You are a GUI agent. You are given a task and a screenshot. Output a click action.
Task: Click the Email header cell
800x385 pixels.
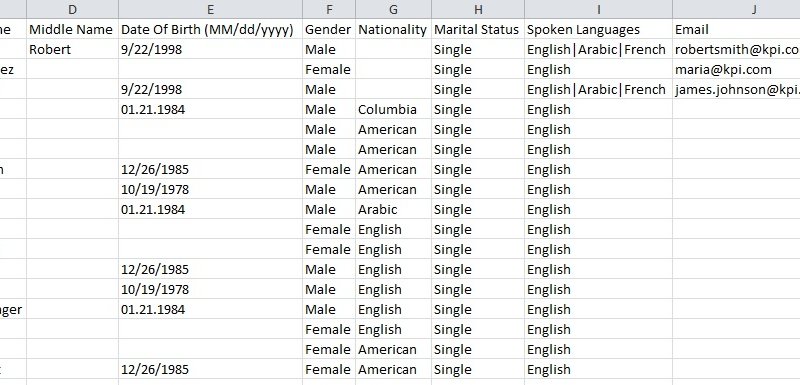click(736, 30)
